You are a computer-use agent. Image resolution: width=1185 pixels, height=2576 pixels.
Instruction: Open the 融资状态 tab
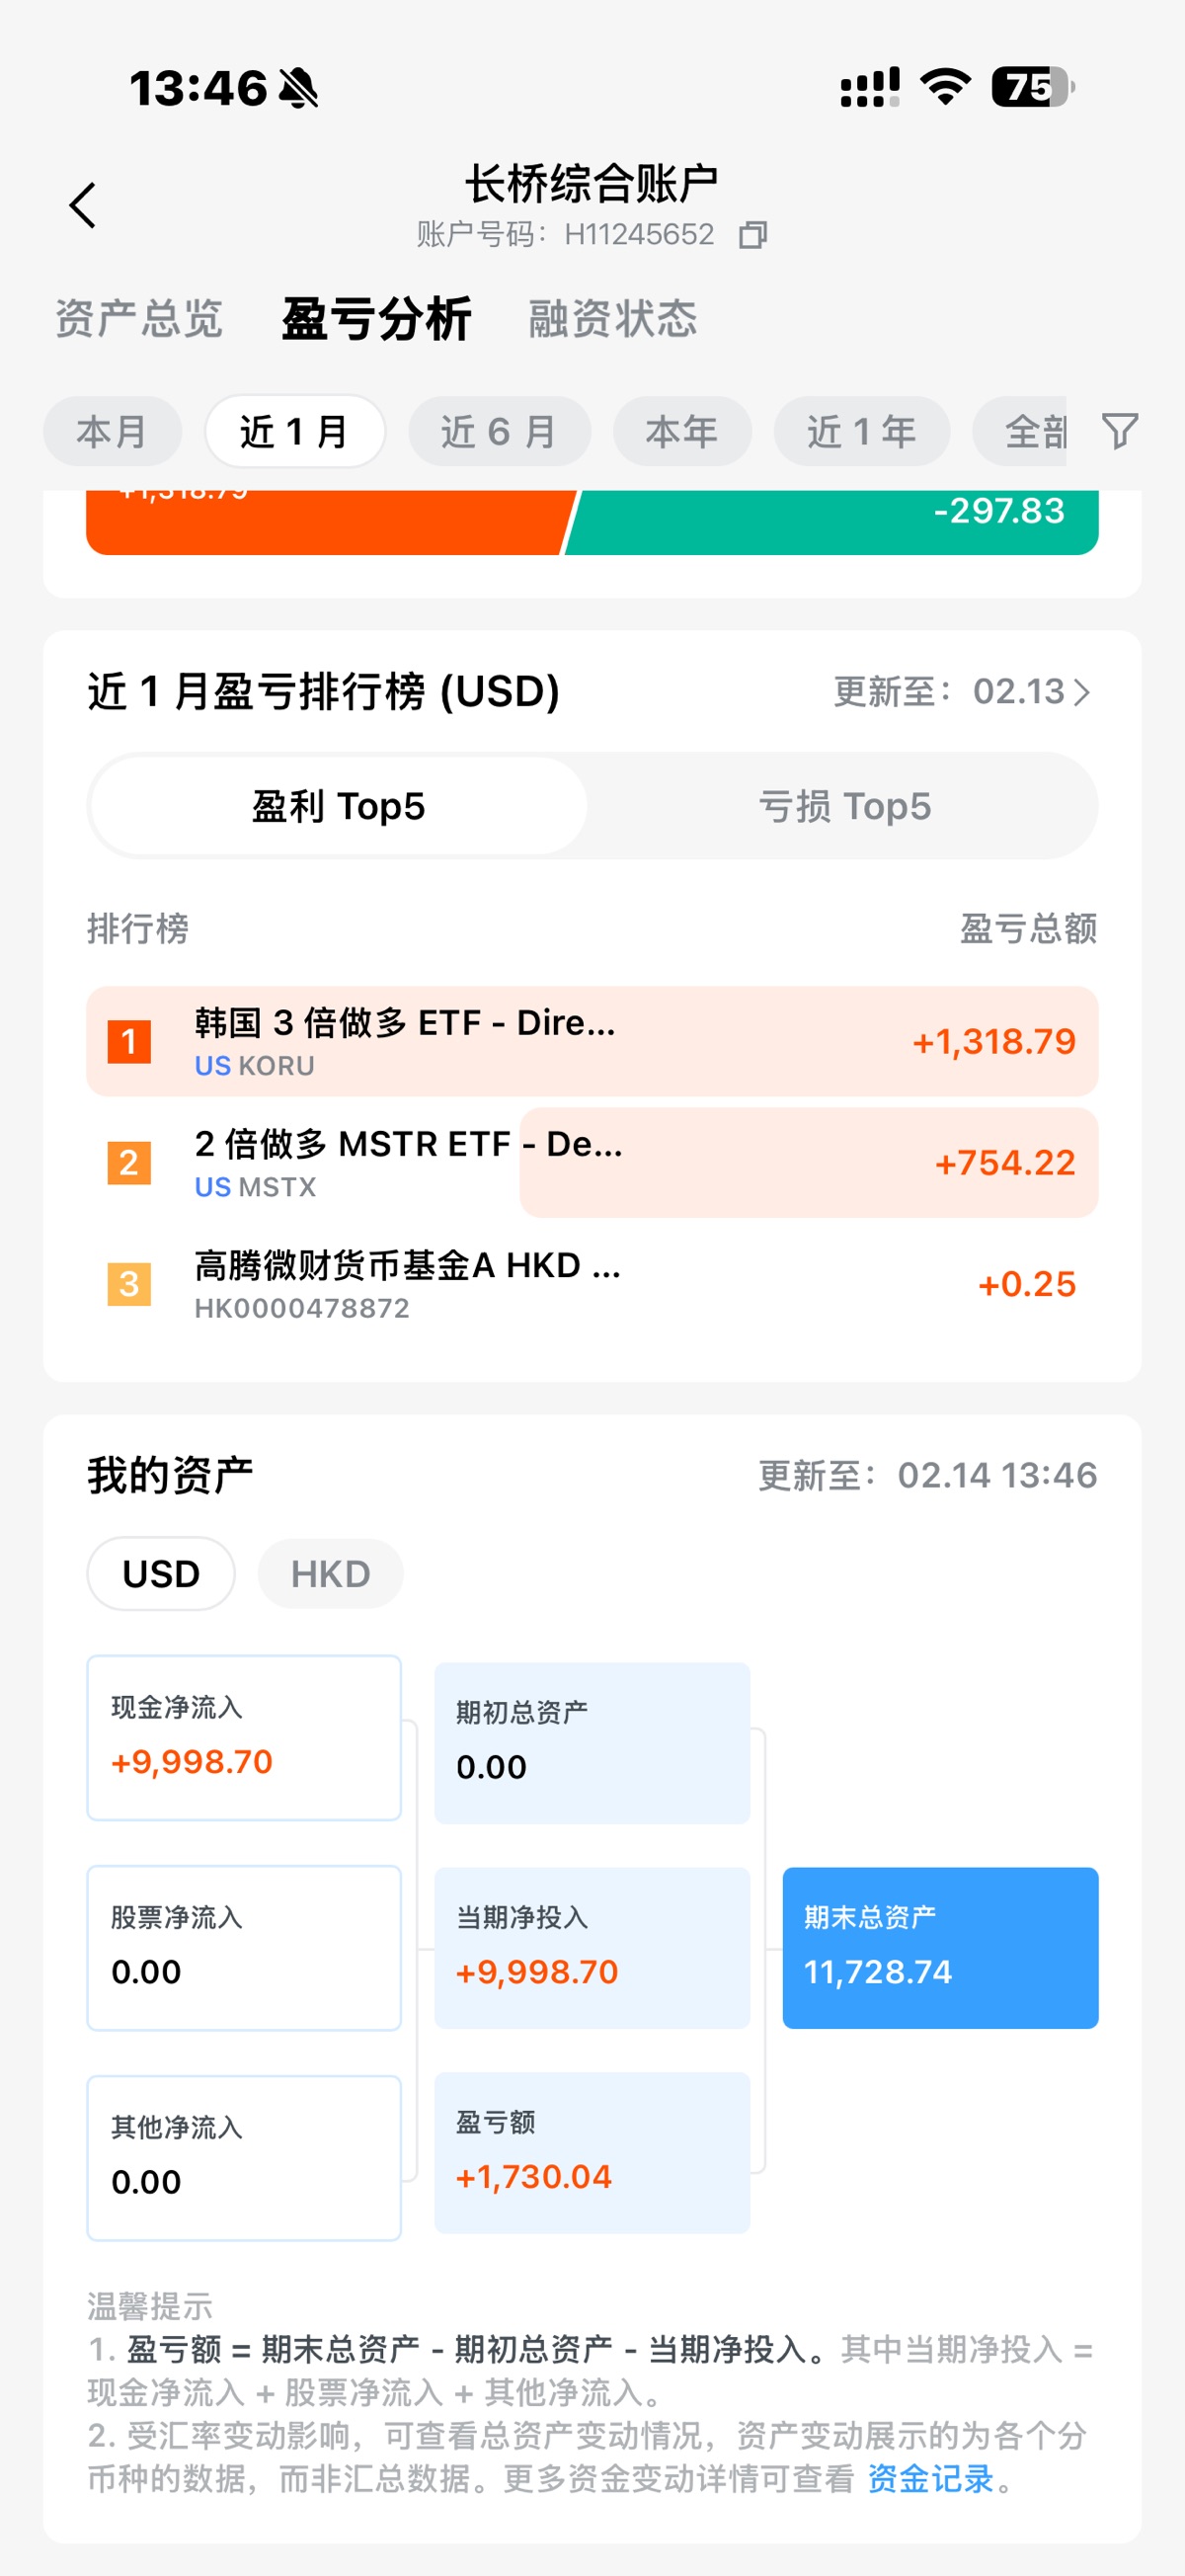(x=612, y=319)
